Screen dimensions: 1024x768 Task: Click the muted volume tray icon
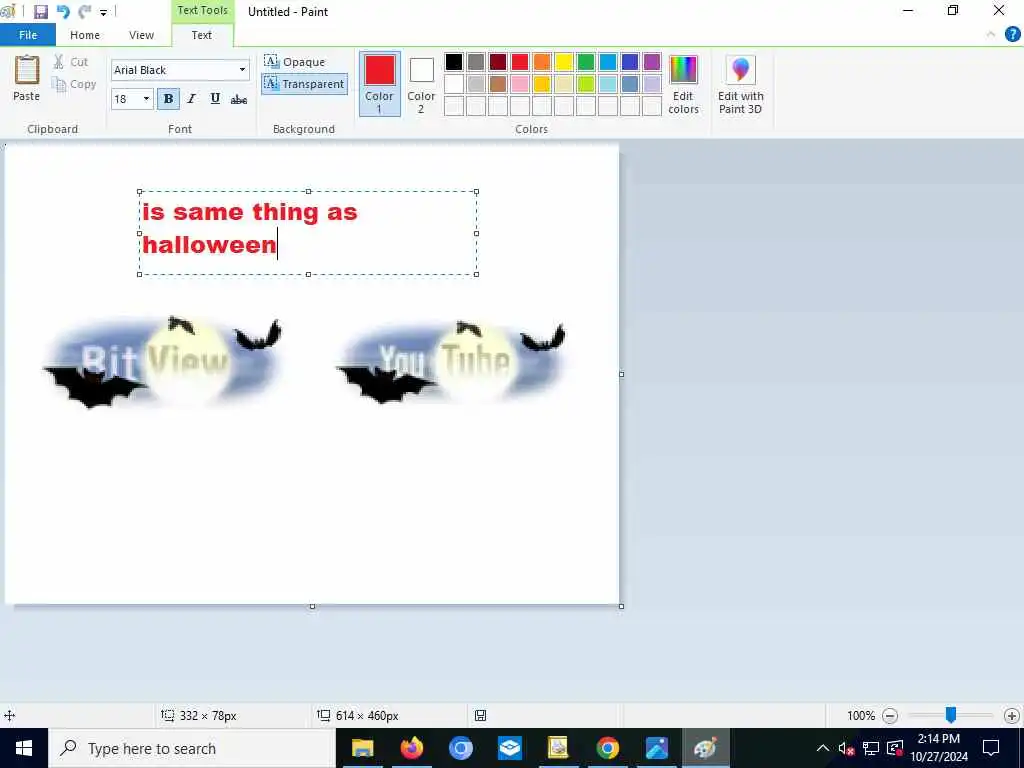click(846, 748)
